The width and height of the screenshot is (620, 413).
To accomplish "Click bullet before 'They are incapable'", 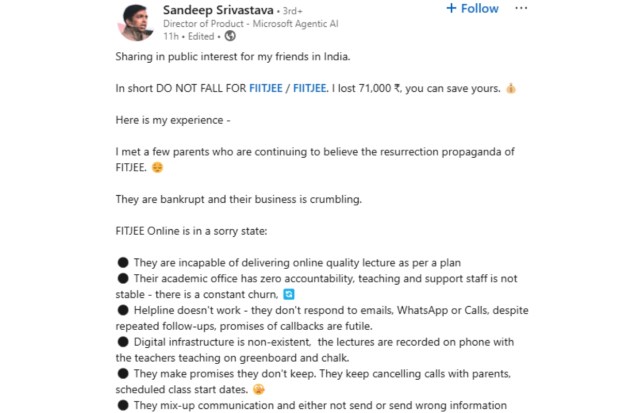I will 122,263.
